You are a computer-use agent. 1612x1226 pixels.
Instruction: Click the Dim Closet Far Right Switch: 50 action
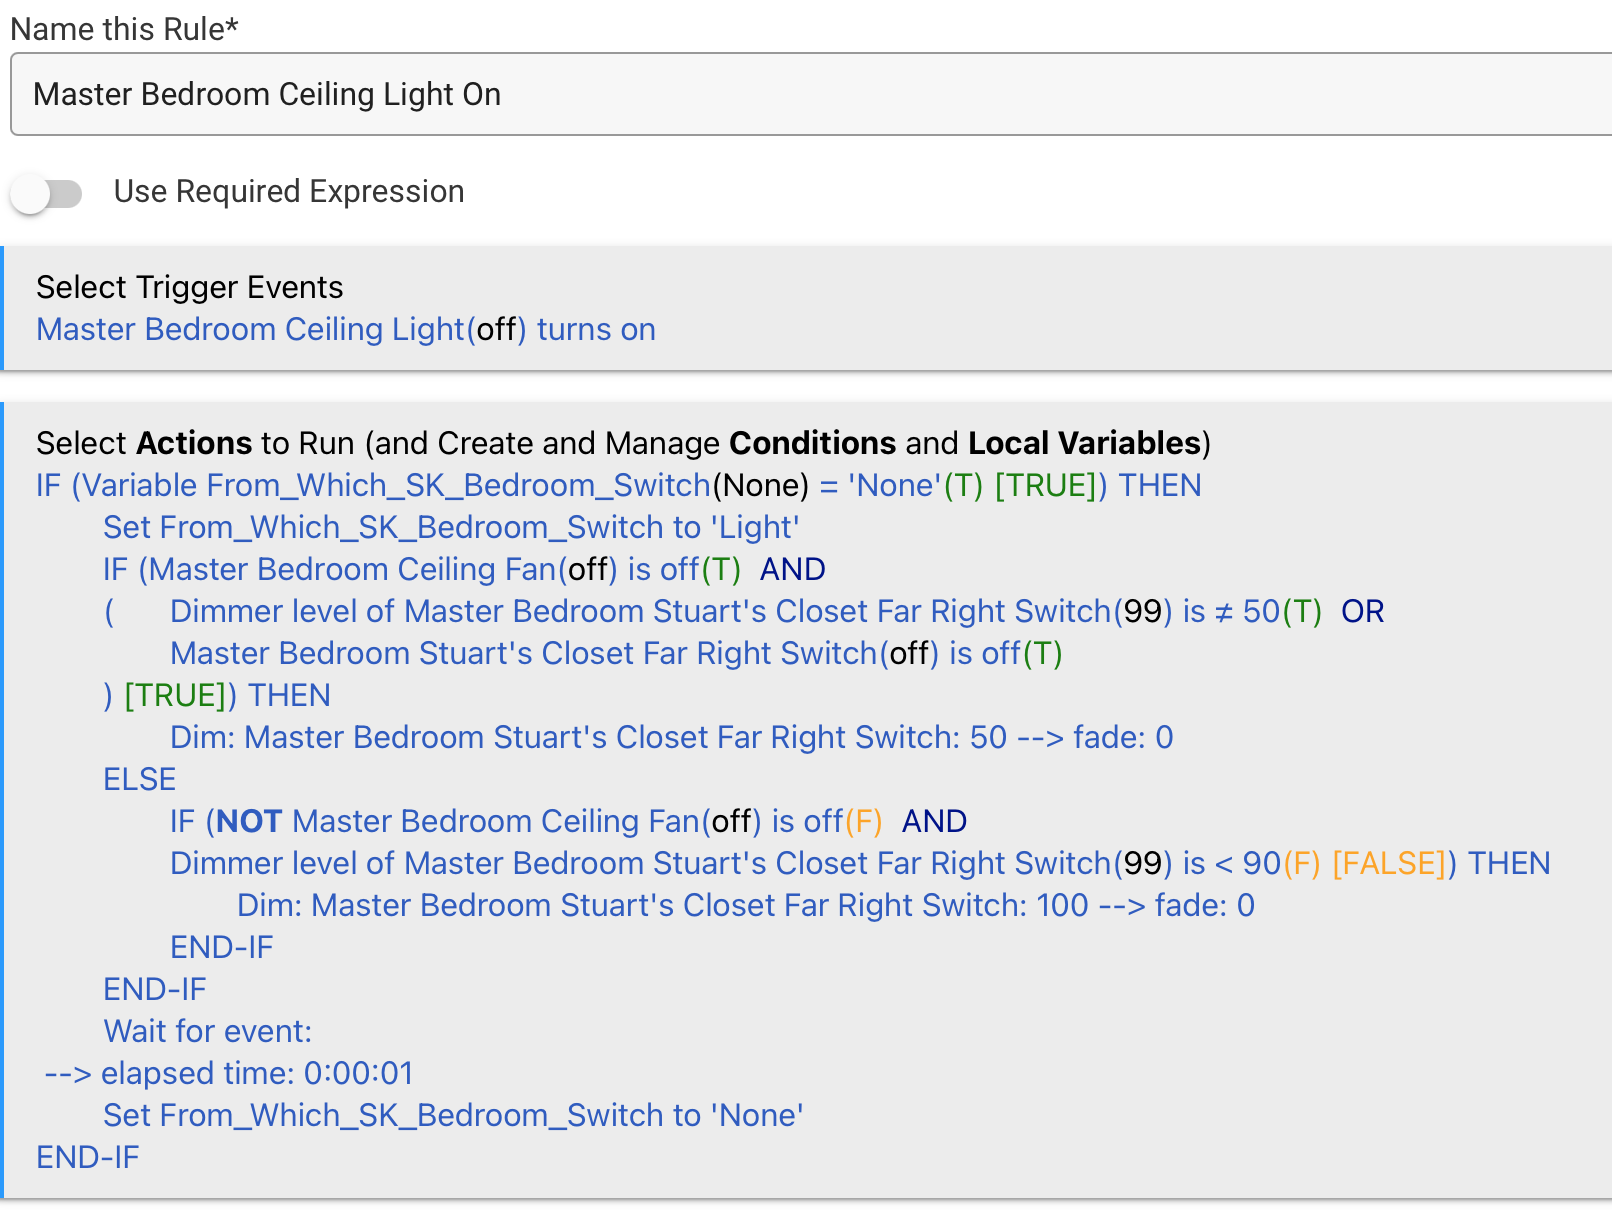[671, 737]
